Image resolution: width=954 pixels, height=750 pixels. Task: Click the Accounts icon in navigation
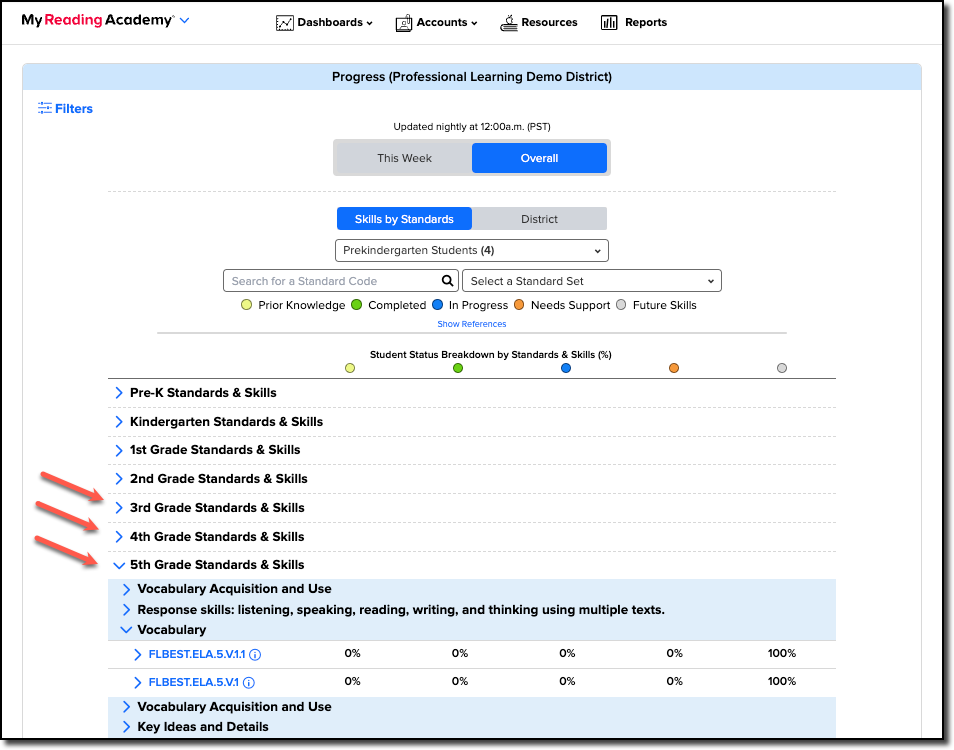[403, 23]
